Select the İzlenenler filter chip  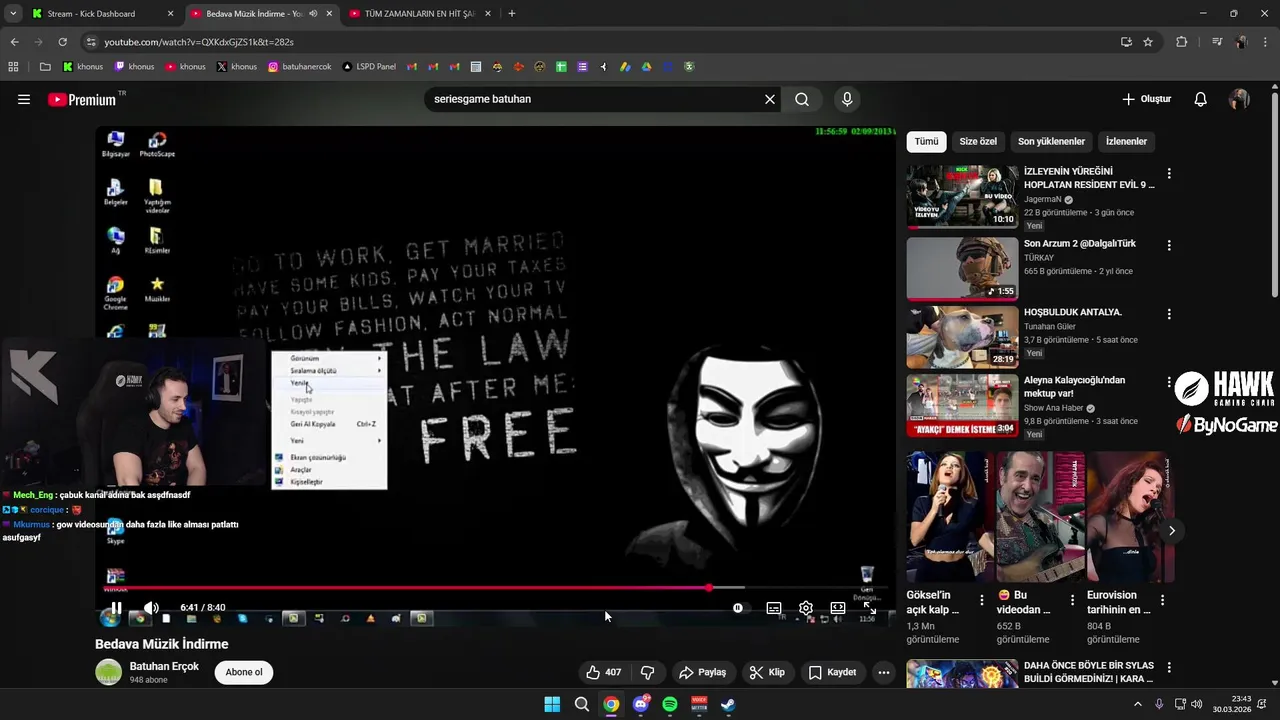pos(1126,141)
